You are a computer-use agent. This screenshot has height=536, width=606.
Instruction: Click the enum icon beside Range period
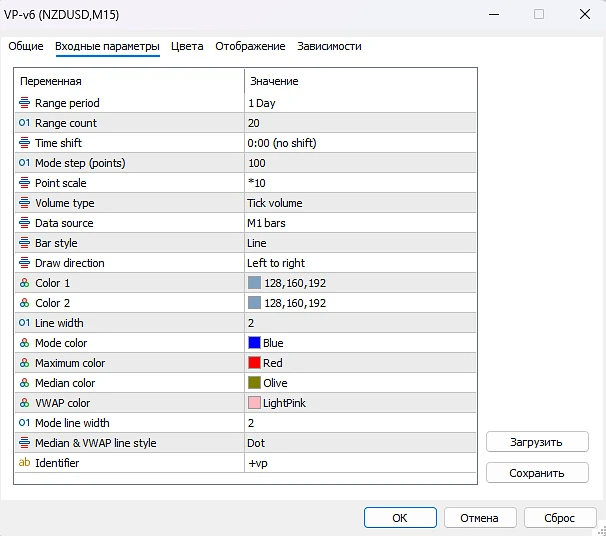click(25, 103)
